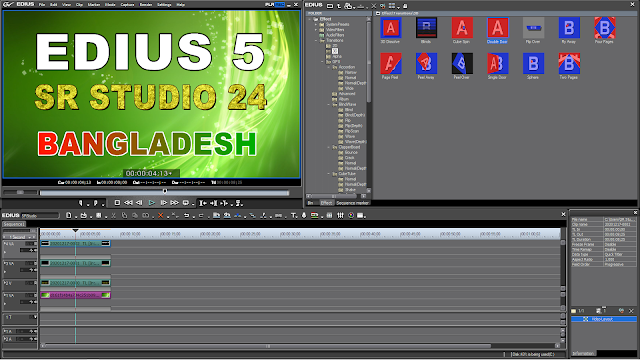Image resolution: width=640 pixels, height=360 pixels.
Task: Click the Voice Over microphone icon
Action: [x=304, y=215]
